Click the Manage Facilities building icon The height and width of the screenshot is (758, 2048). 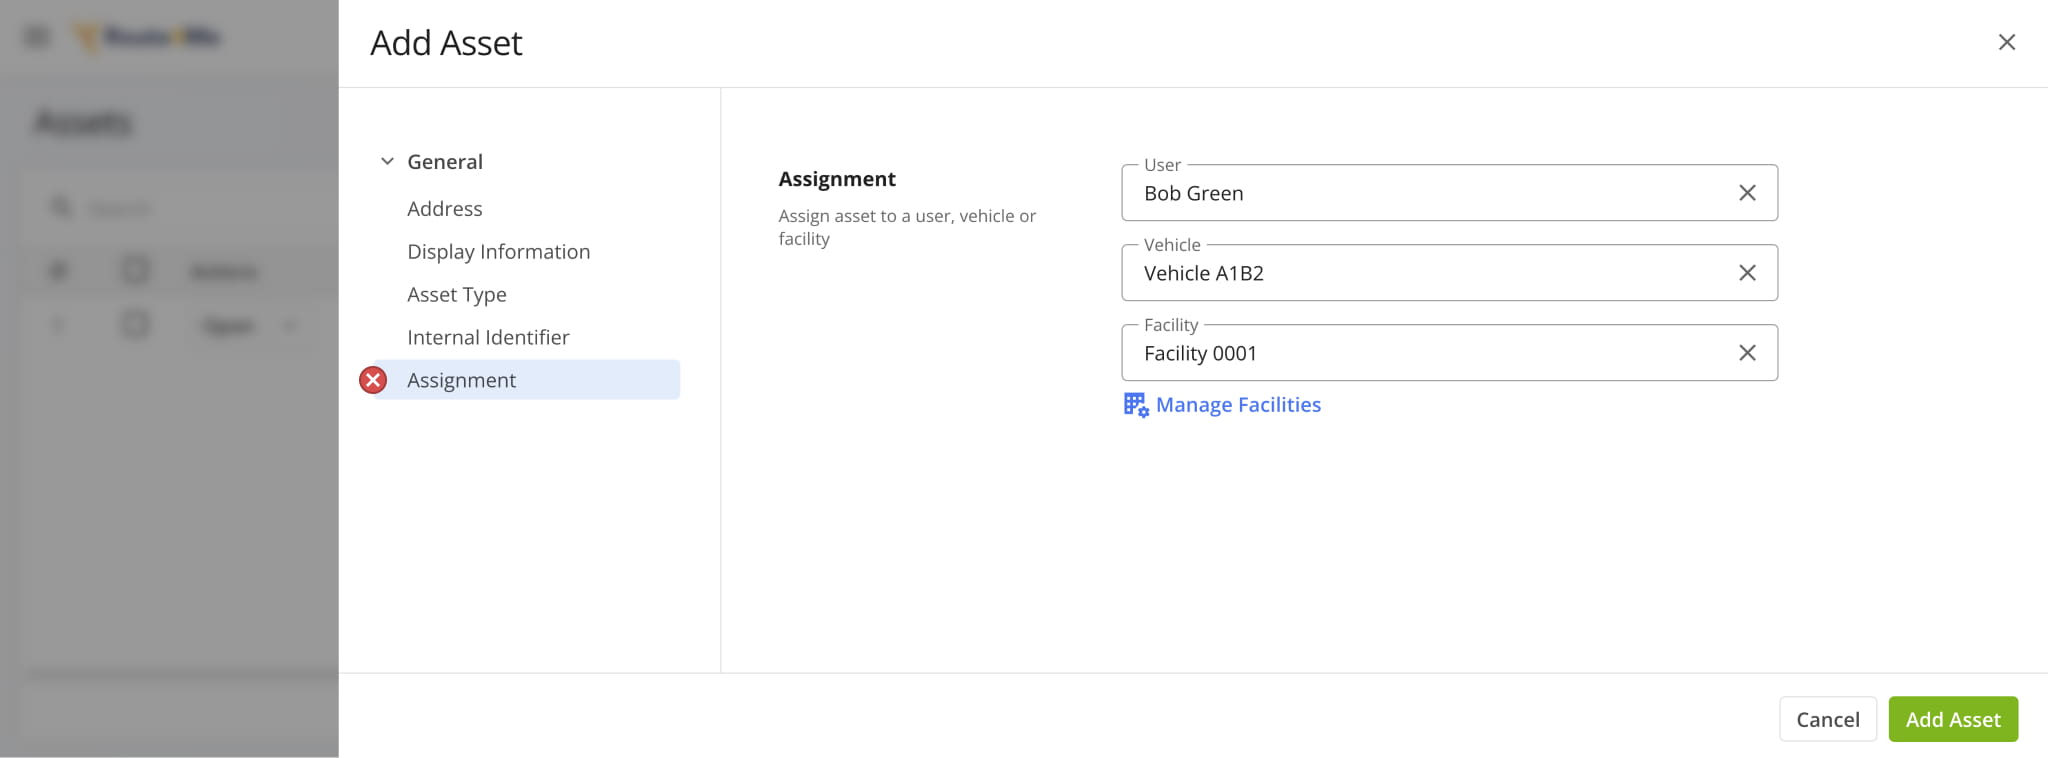(x=1135, y=405)
